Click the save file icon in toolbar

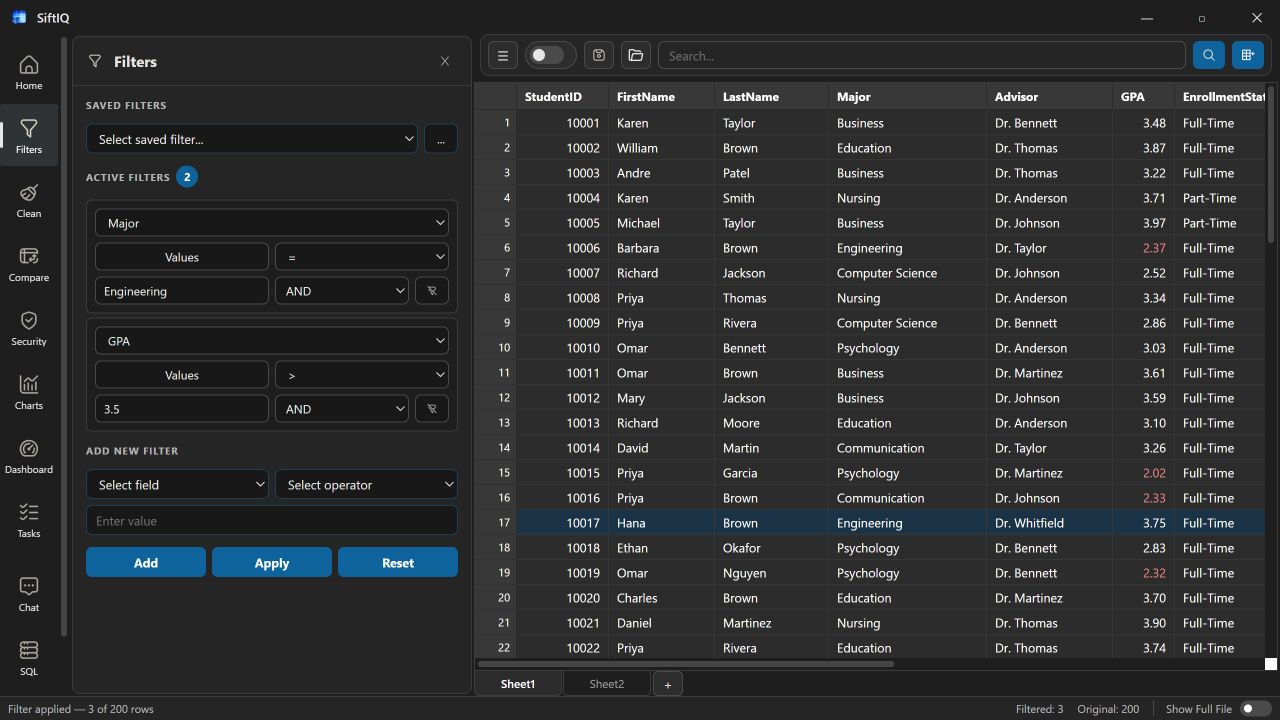599,56
